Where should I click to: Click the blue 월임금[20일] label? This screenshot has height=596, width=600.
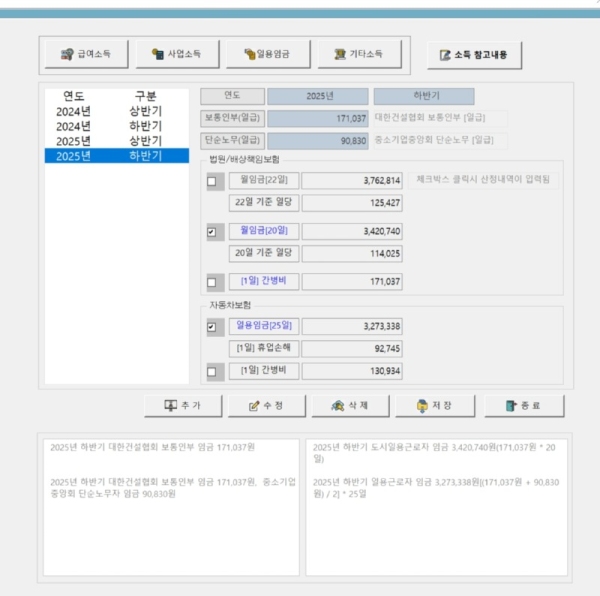click(x=264, y=231)
